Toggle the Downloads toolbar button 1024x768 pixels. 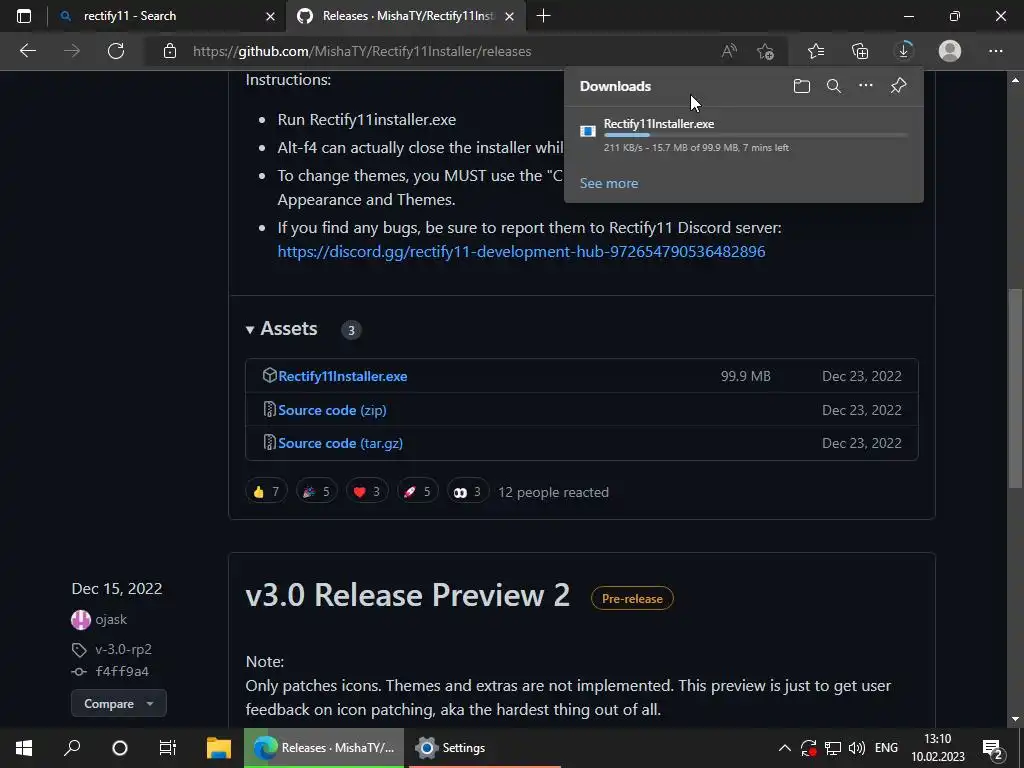(904, 51)
